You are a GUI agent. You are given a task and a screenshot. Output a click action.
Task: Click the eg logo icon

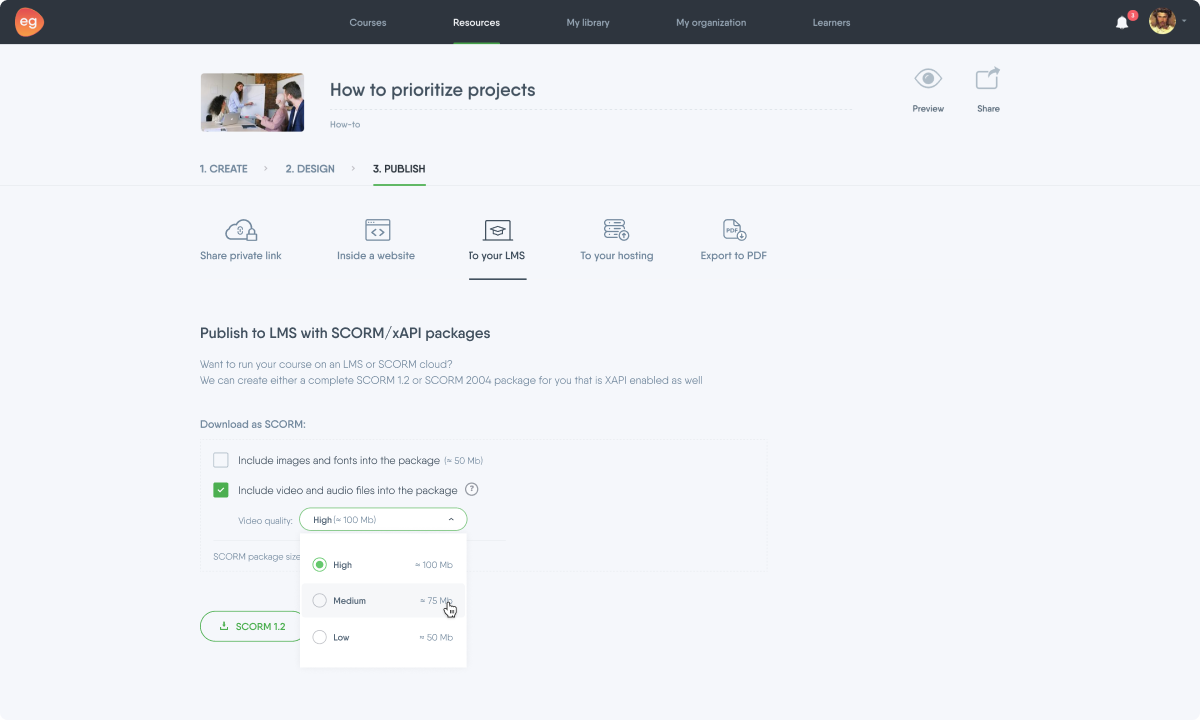[x=29, y=22]
